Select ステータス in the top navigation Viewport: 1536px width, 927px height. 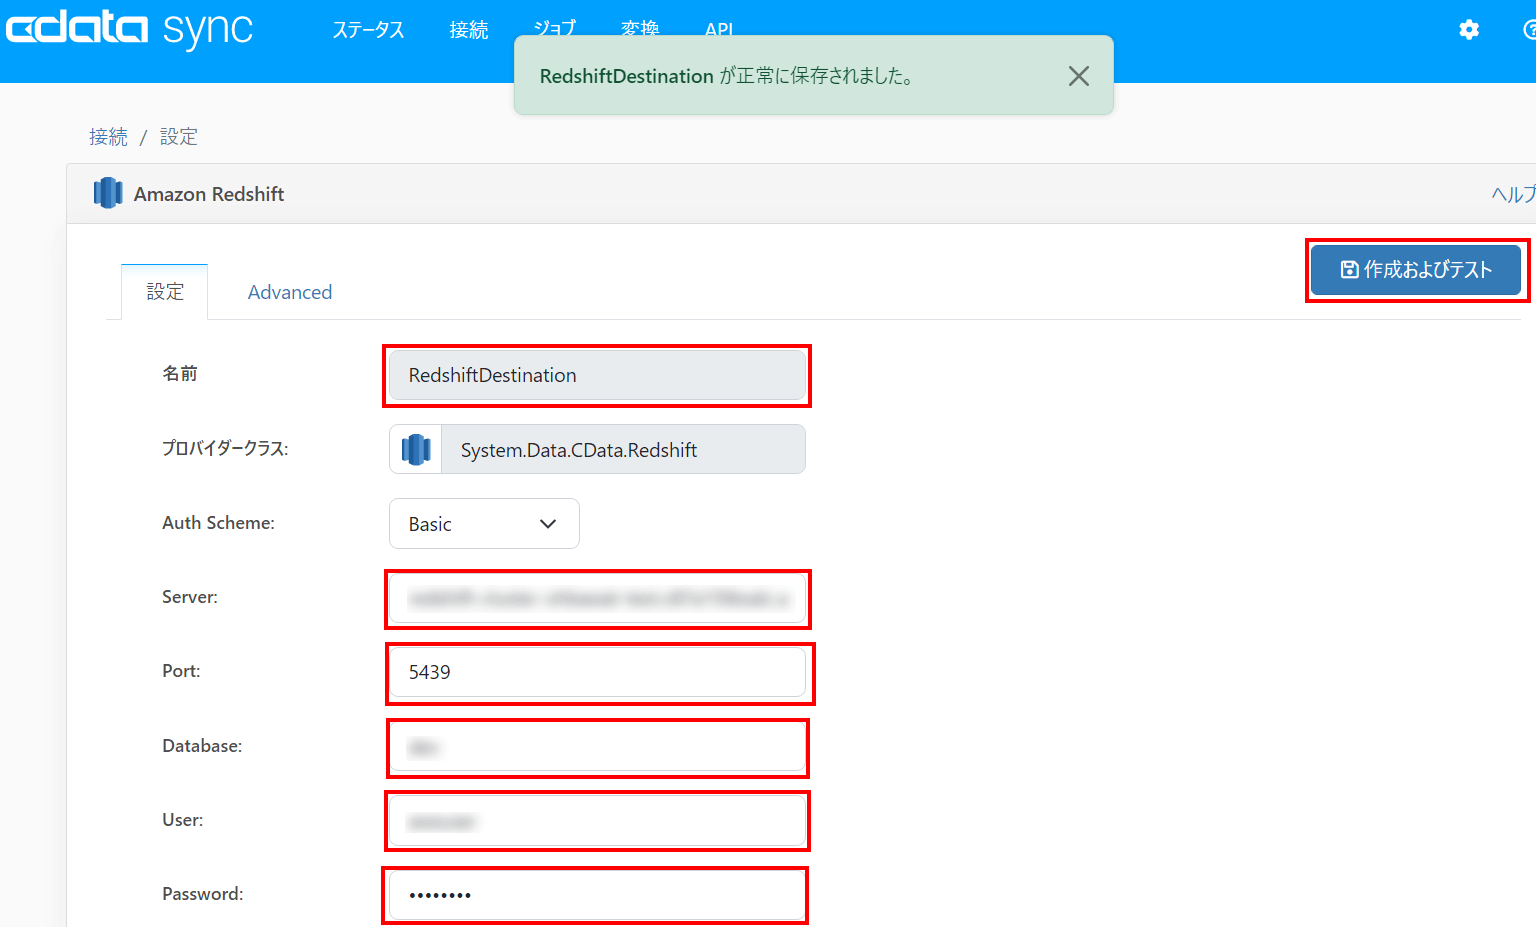pos(368,31)
